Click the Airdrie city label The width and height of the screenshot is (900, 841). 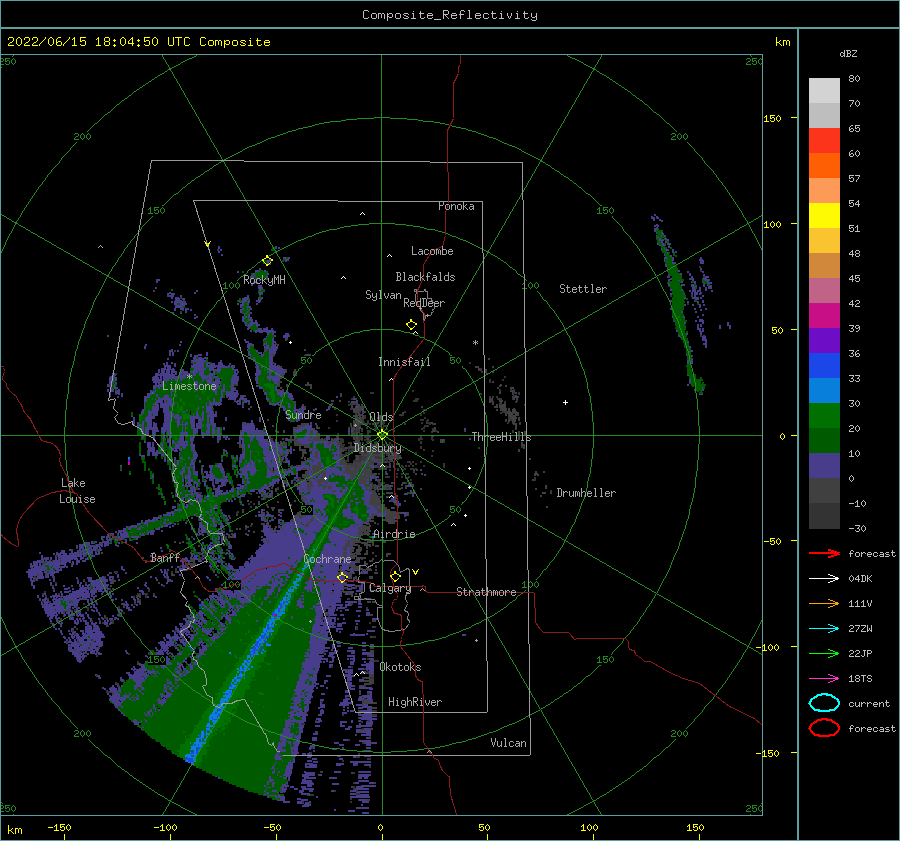[x=394, y=534]
